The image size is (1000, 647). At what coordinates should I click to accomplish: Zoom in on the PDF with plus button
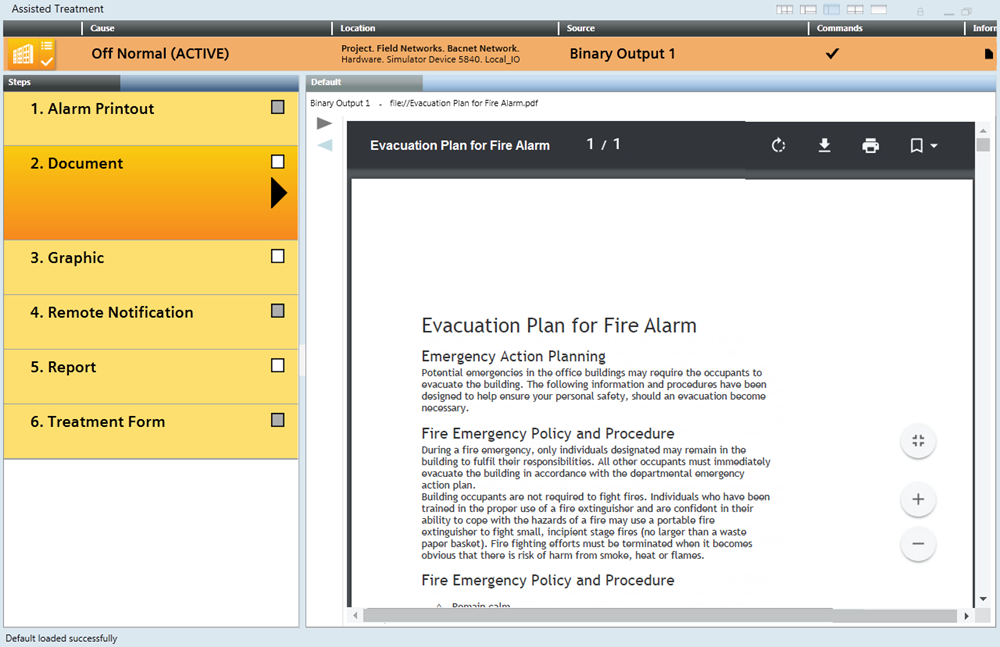pos(918,499)
